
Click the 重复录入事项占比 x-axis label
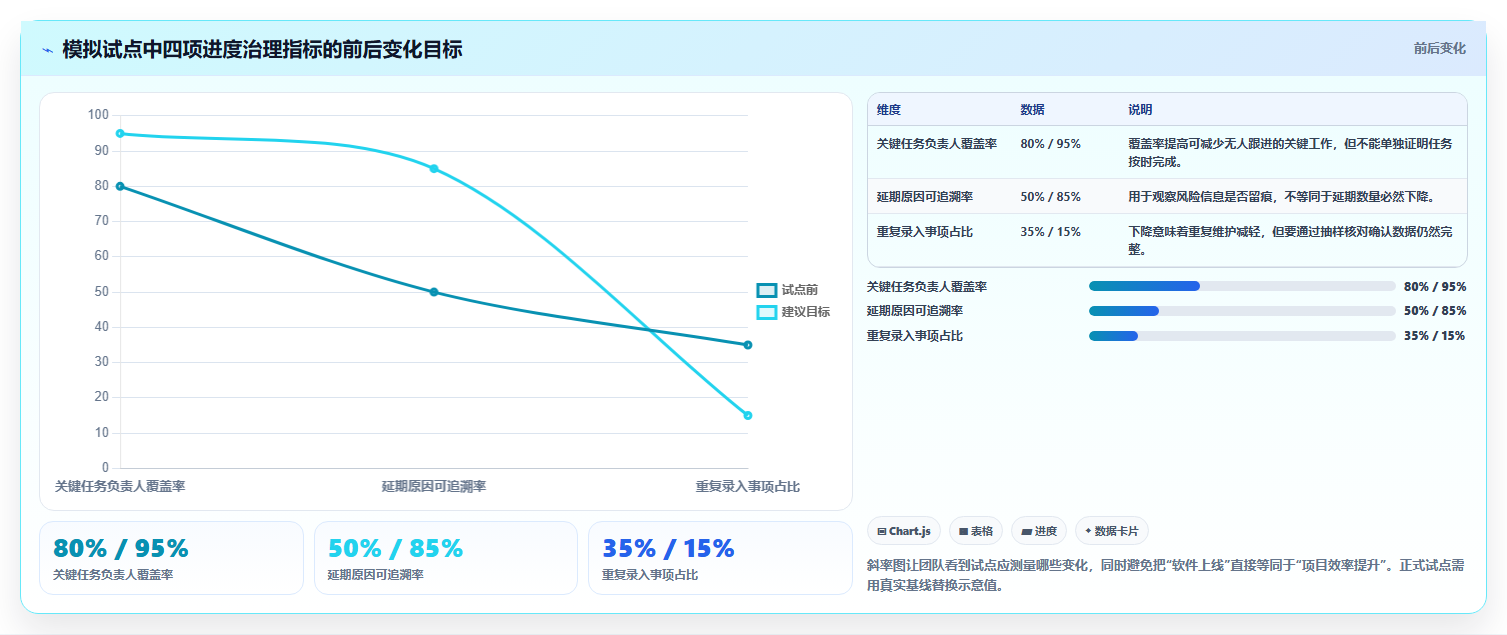[x=748, y=487]
